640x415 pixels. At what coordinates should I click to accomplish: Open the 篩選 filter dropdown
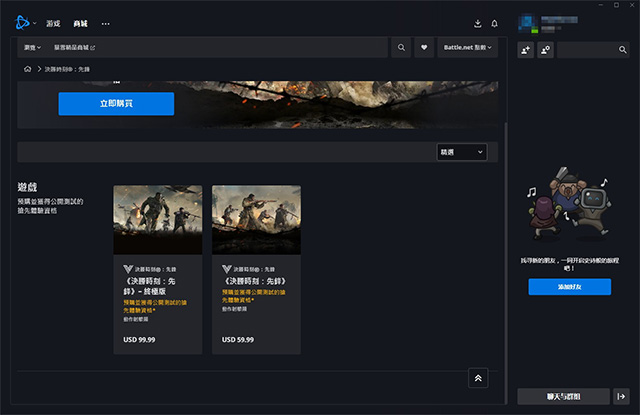[x=462, y=152]
